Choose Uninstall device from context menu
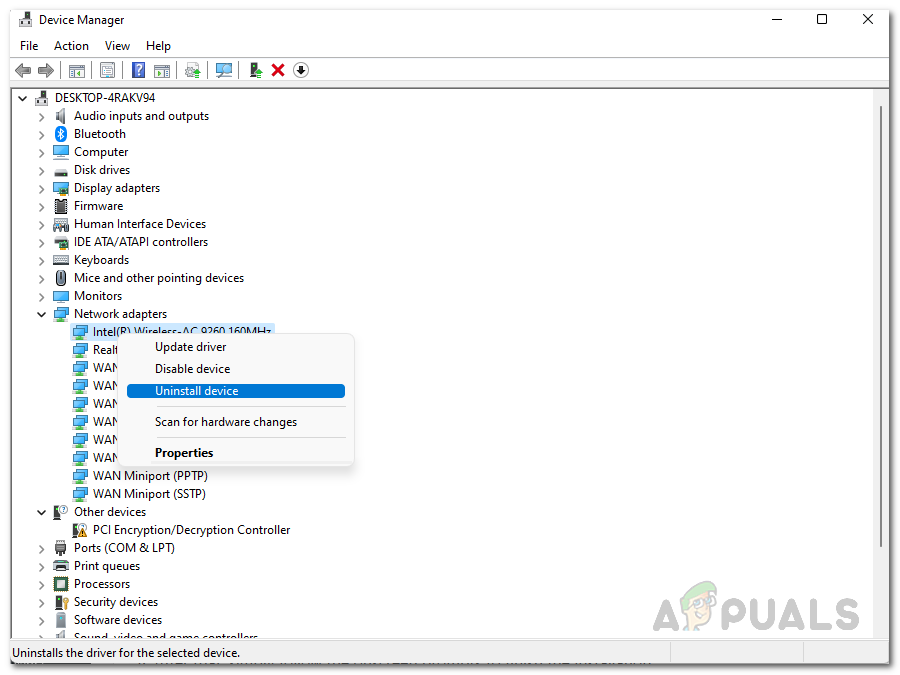Screen dimensions: 900x675 point(236,391)
